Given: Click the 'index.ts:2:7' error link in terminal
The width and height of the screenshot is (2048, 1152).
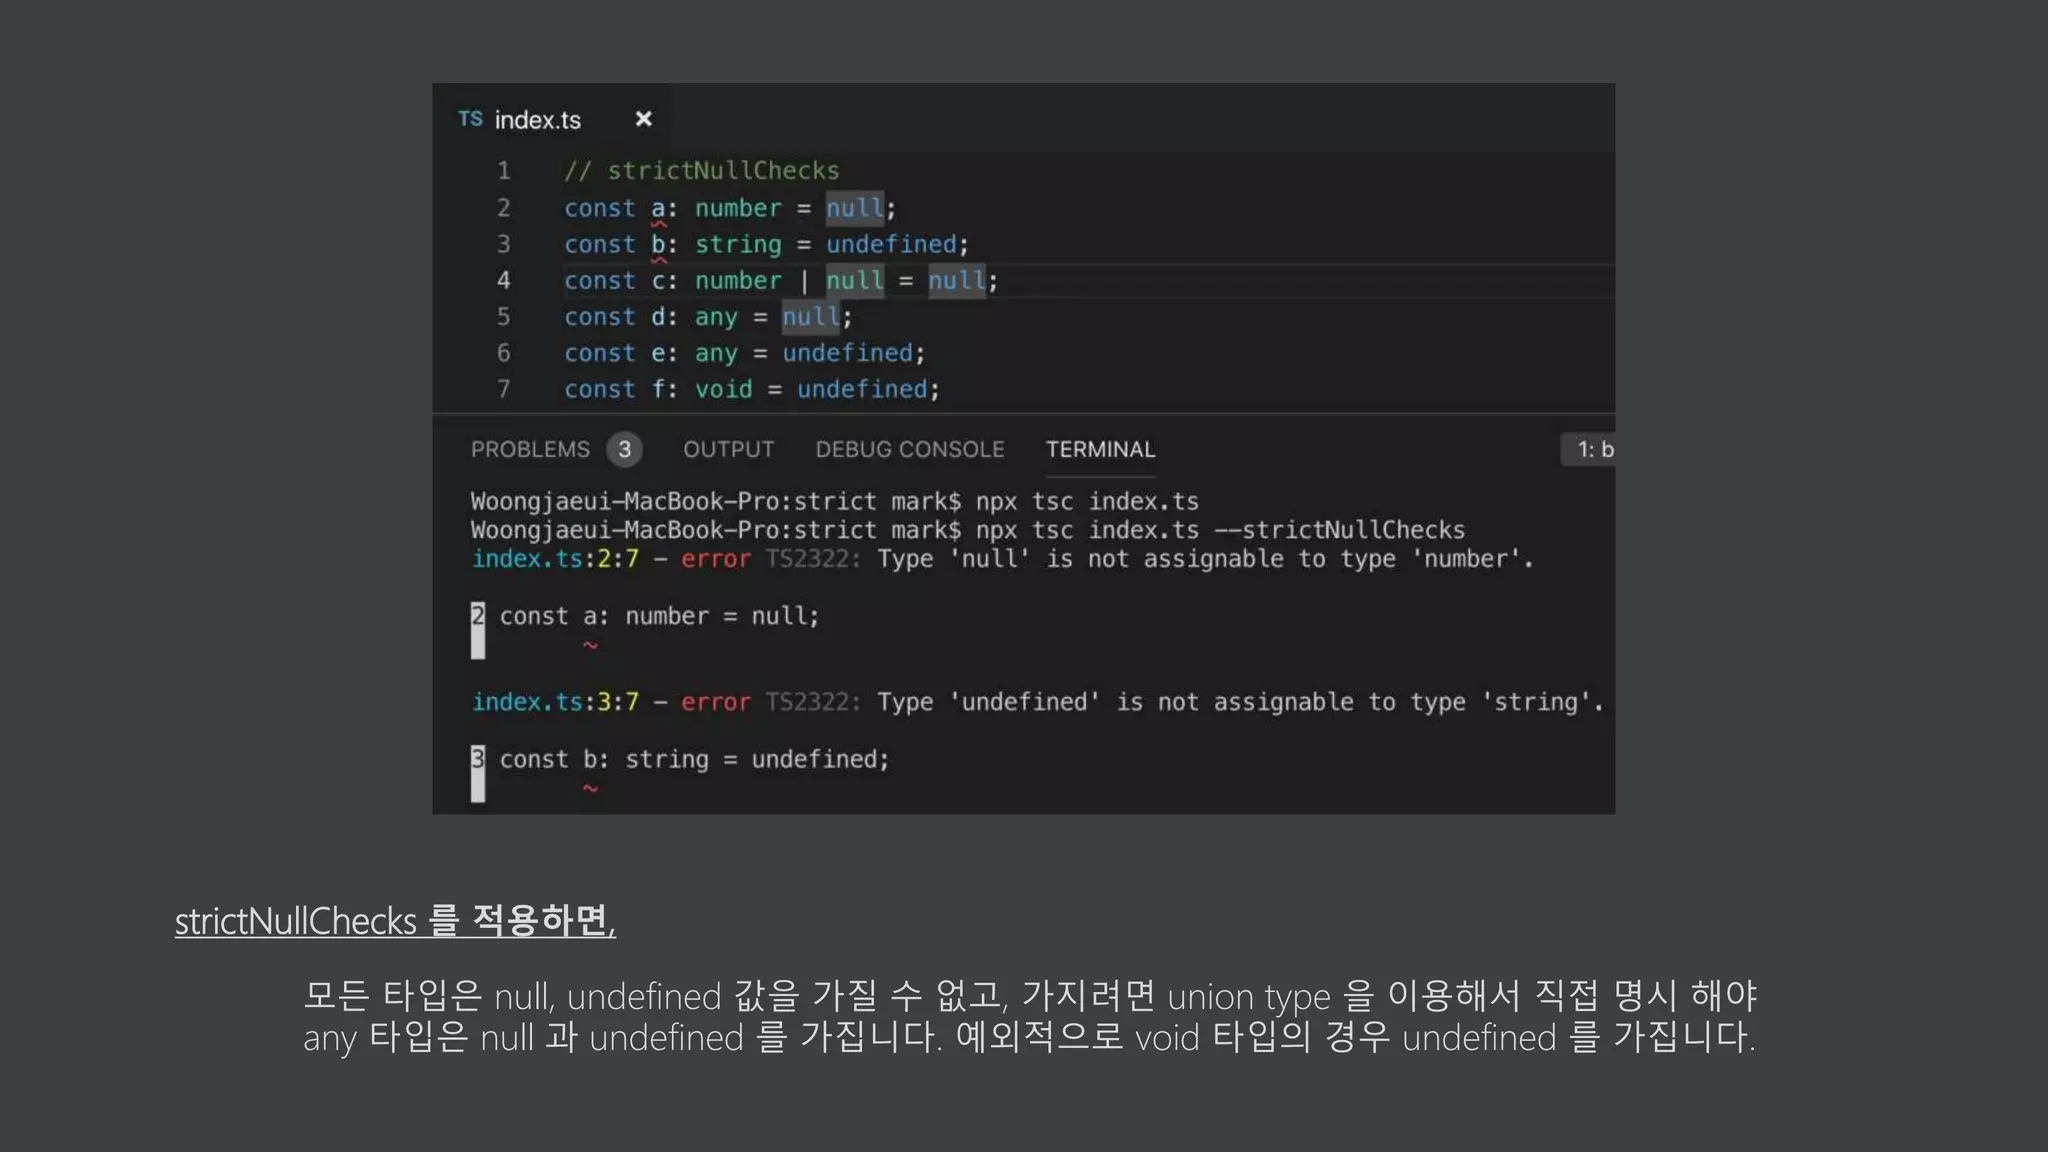Looking at the screenshot, I should [555, 559].
